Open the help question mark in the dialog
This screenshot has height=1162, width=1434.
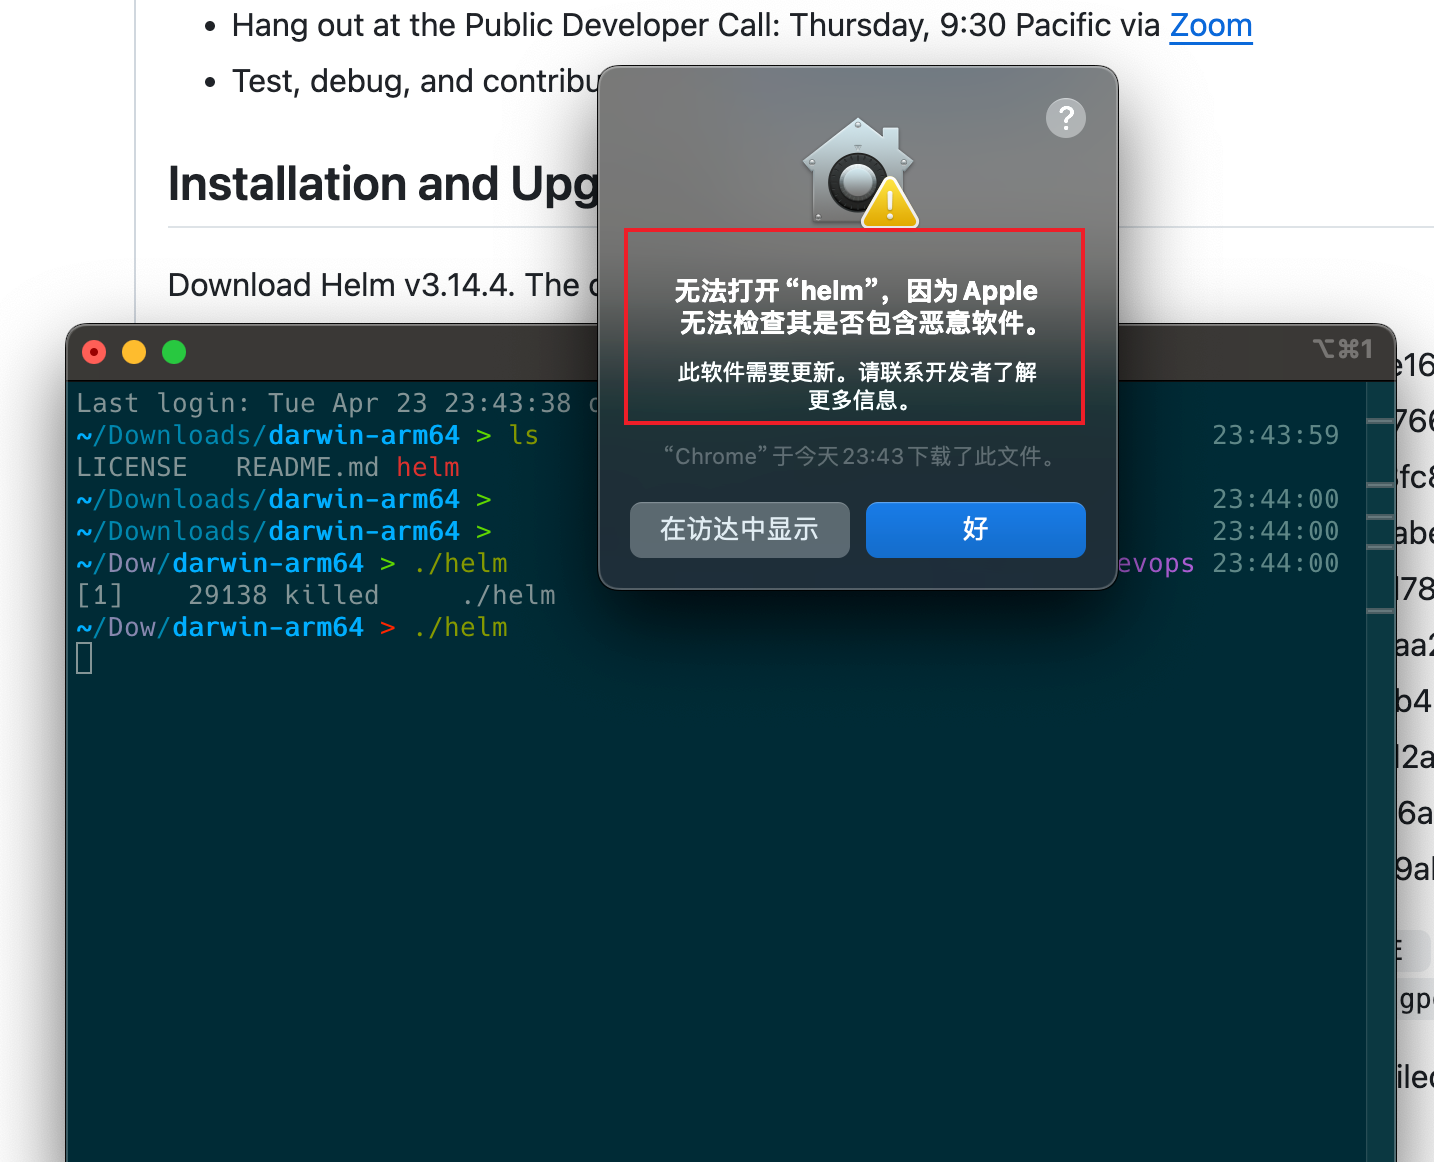coord(1066,118)
